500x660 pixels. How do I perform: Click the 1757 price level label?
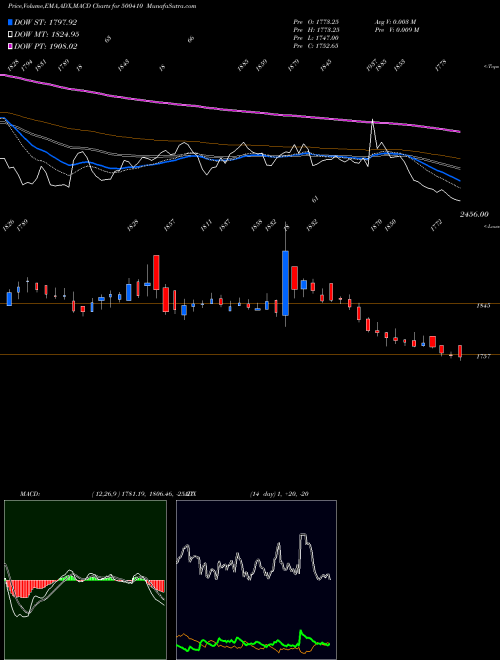point(483,357)
